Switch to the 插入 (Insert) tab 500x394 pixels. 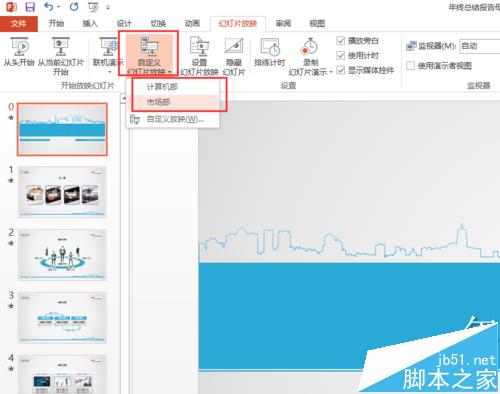coord(90,23)
